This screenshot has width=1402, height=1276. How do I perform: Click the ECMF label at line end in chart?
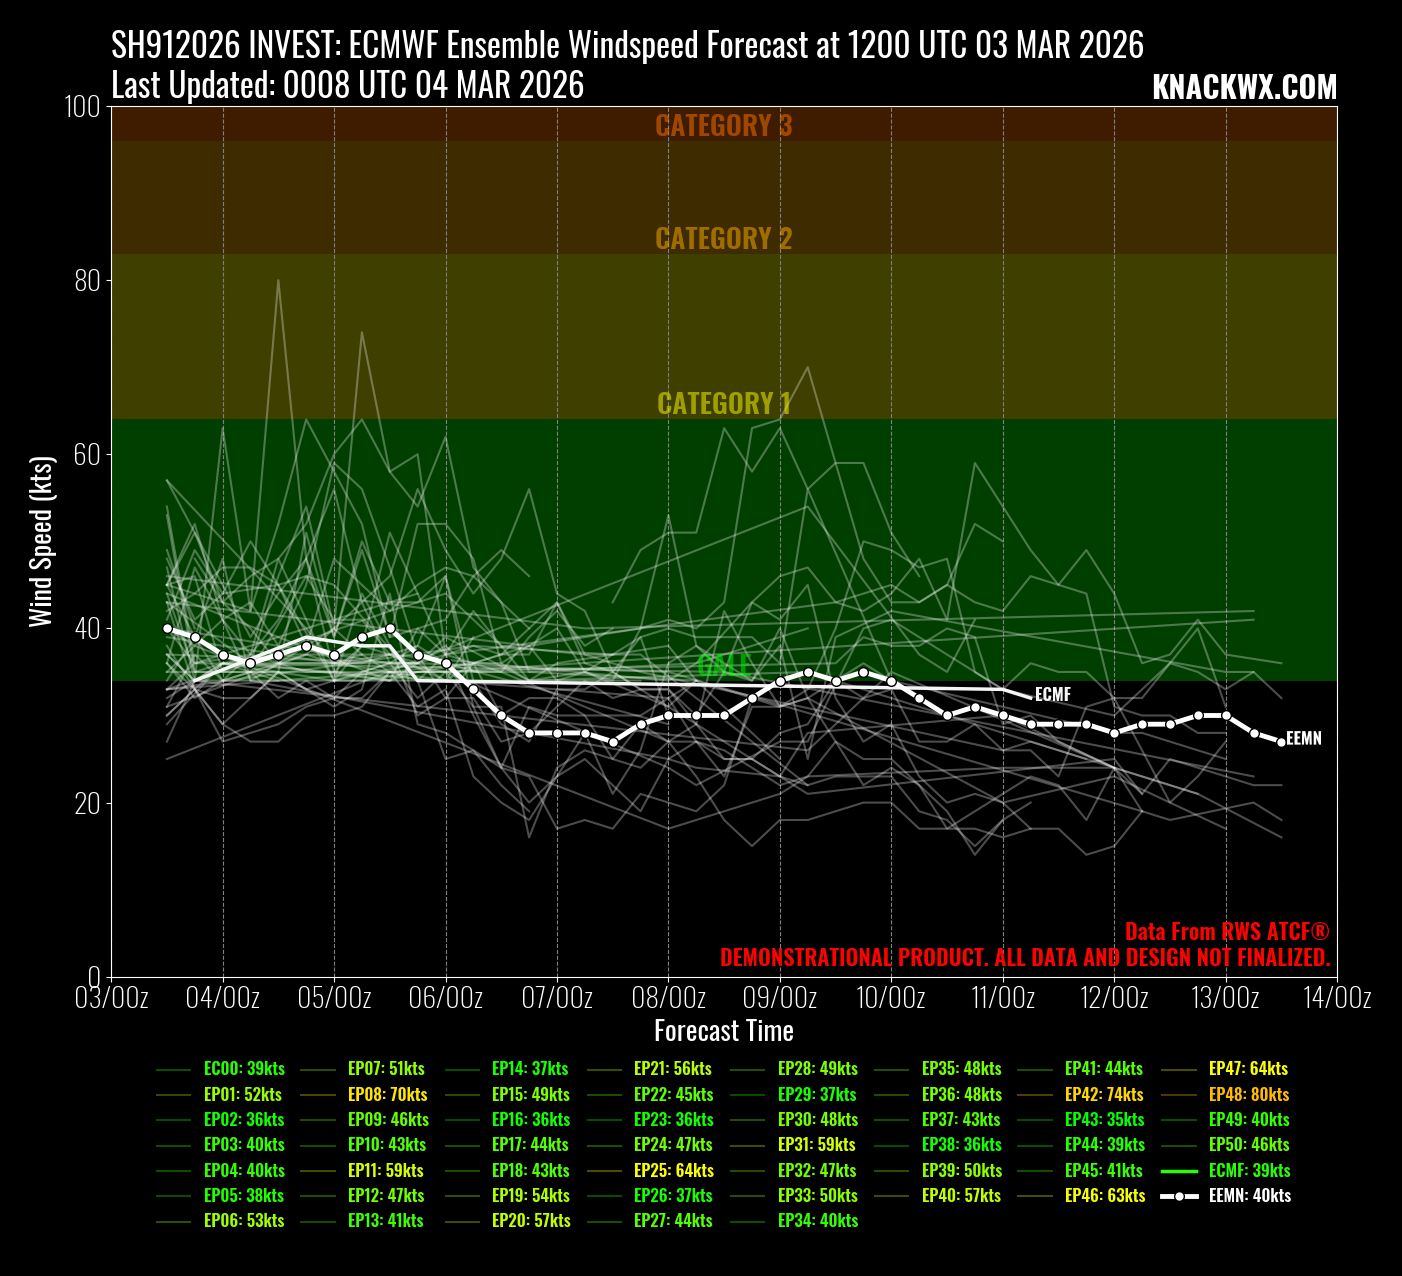1052,694
